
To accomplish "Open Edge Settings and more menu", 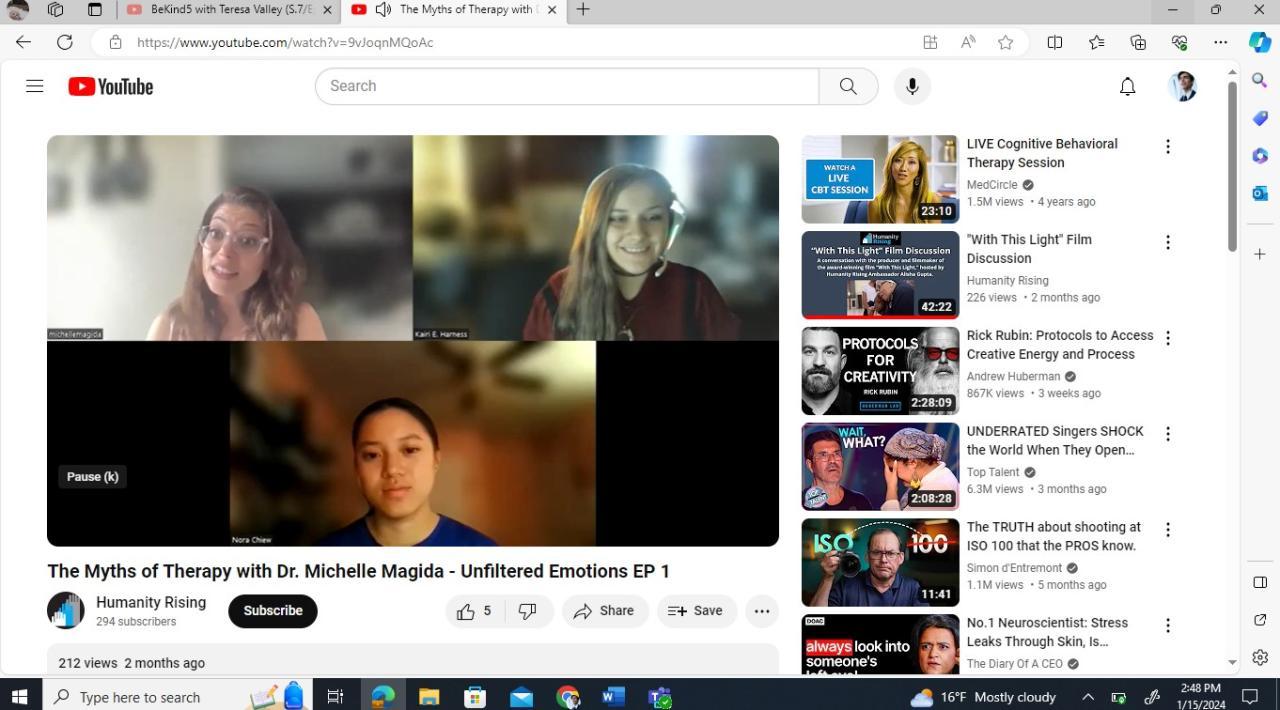I will 1221,42.
